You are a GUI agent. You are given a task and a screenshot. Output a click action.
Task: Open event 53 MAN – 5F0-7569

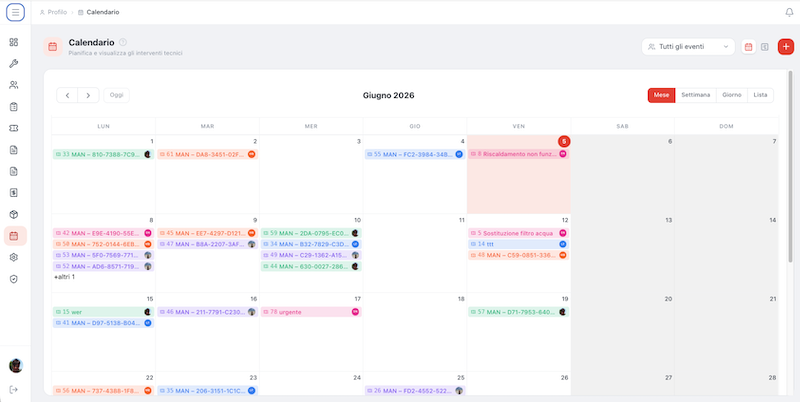(x=104, y=255)
